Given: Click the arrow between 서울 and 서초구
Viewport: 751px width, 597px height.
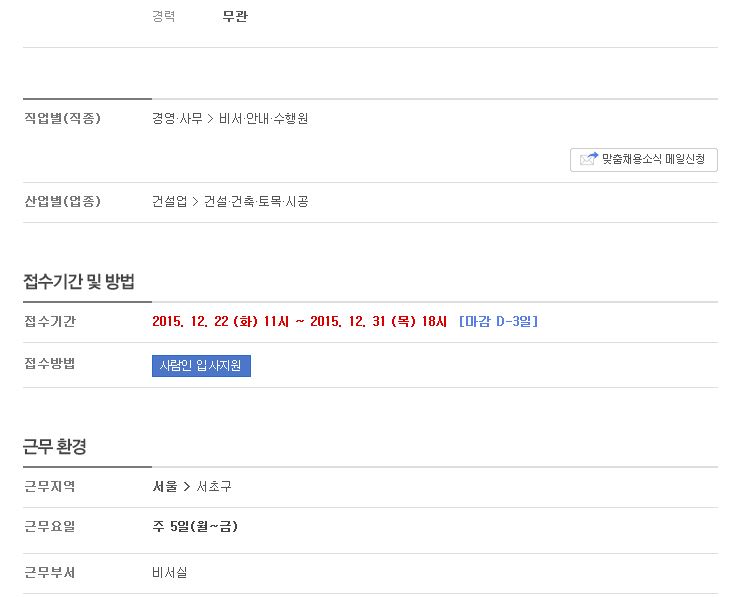Looking at the screenshot, I should coord(187,487).
